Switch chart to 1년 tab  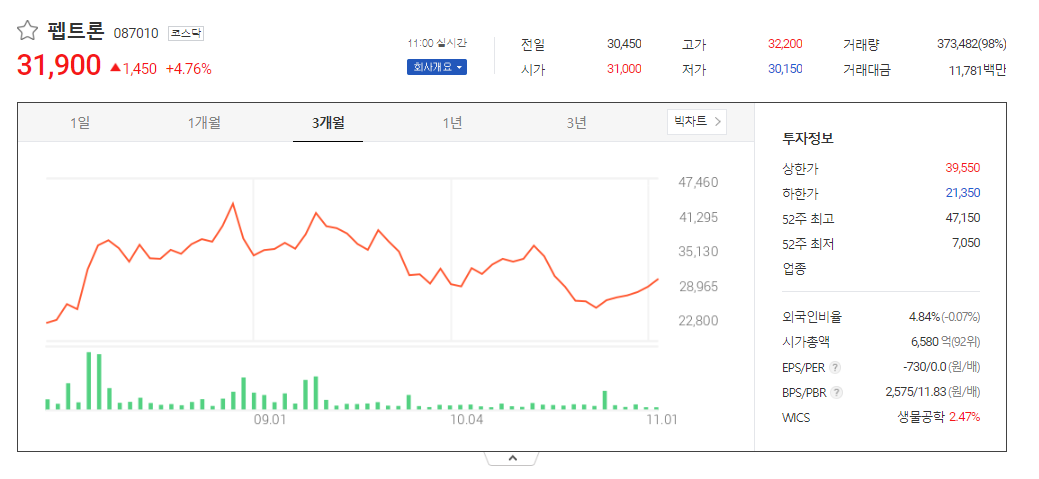point(452,123)
